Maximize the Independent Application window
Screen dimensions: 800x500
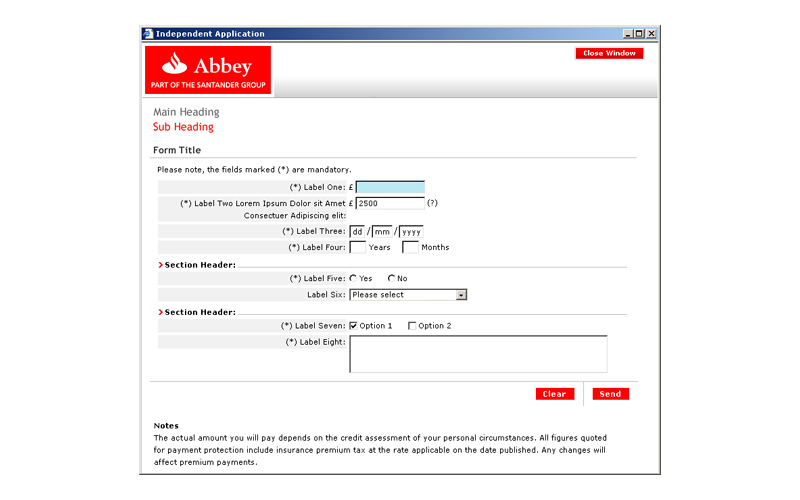(639, 34)
